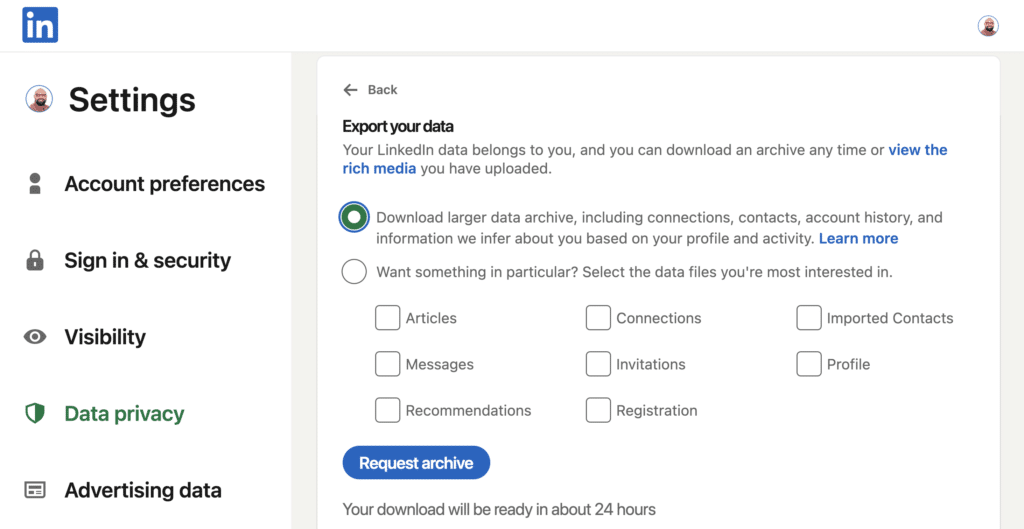Open profile avatar in top right corner
The height and width of the screenshot is (529, 1024).
pyautogui.click(x=987, y=25)
